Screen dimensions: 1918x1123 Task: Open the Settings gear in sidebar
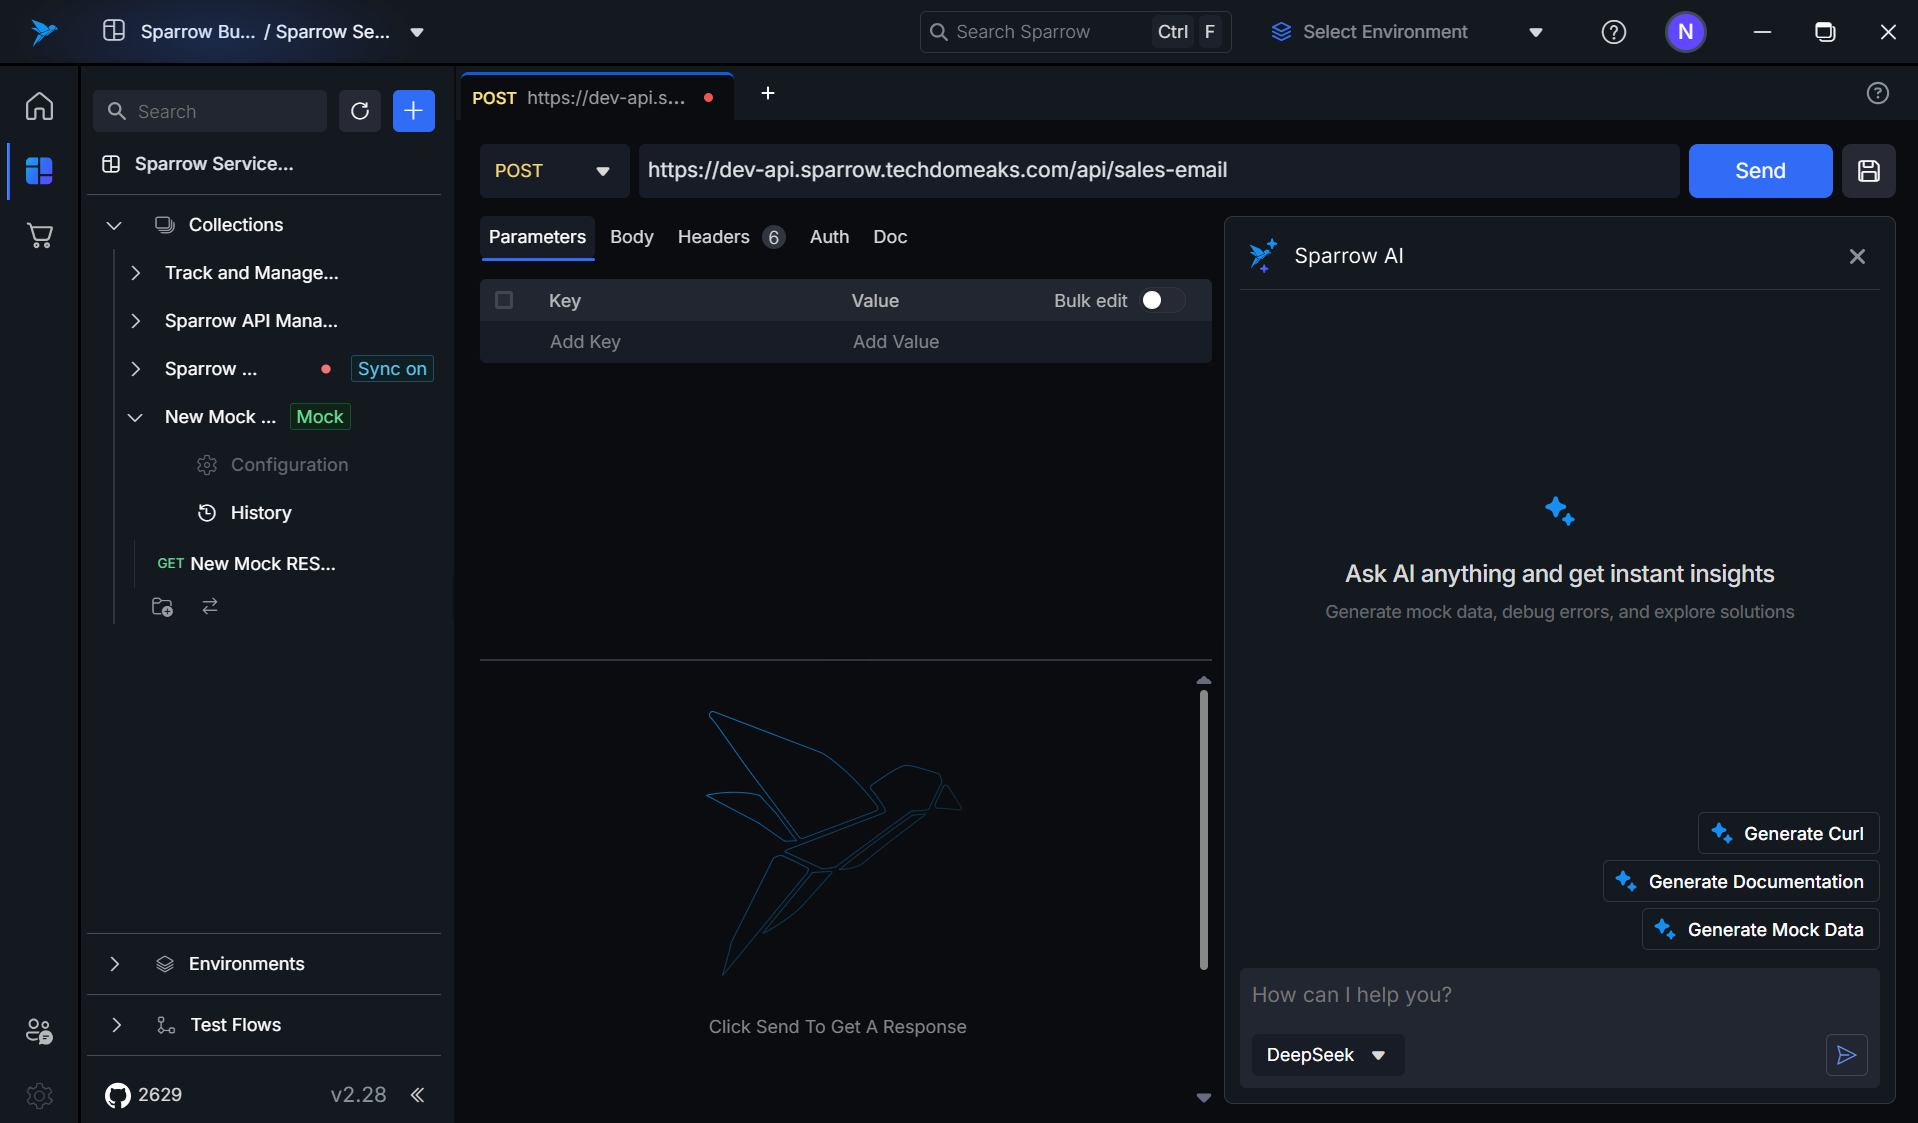39,1095
